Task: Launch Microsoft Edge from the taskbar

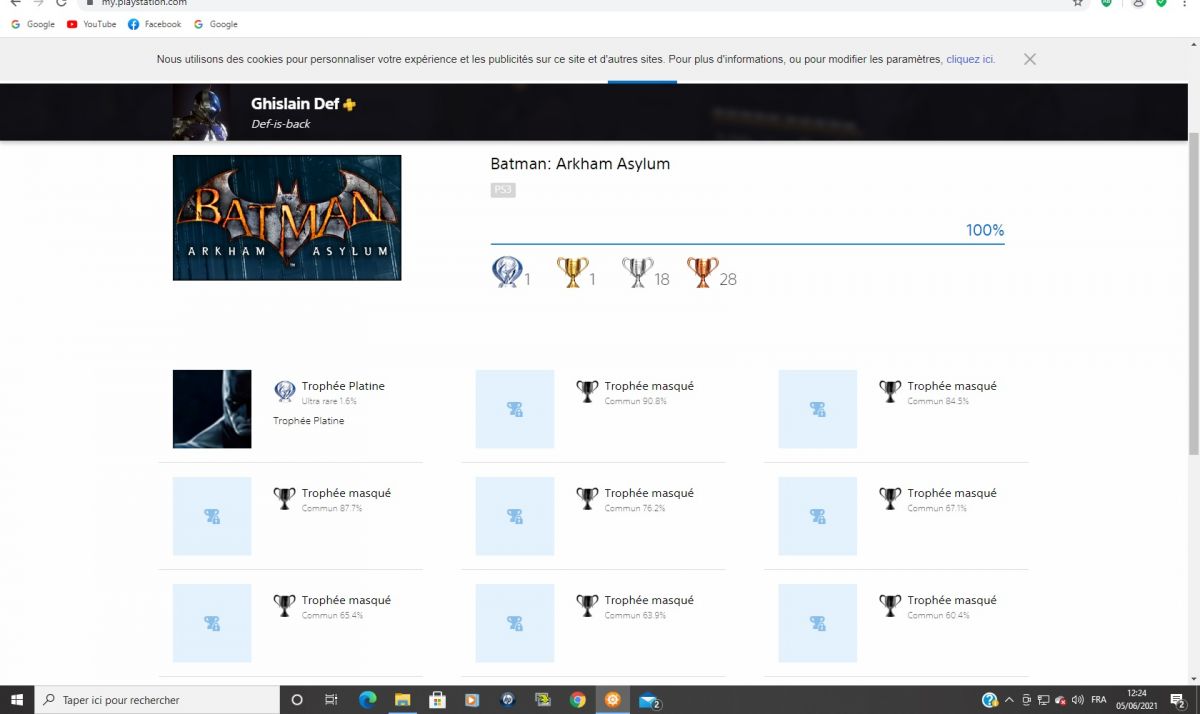Action: (367, 700)
